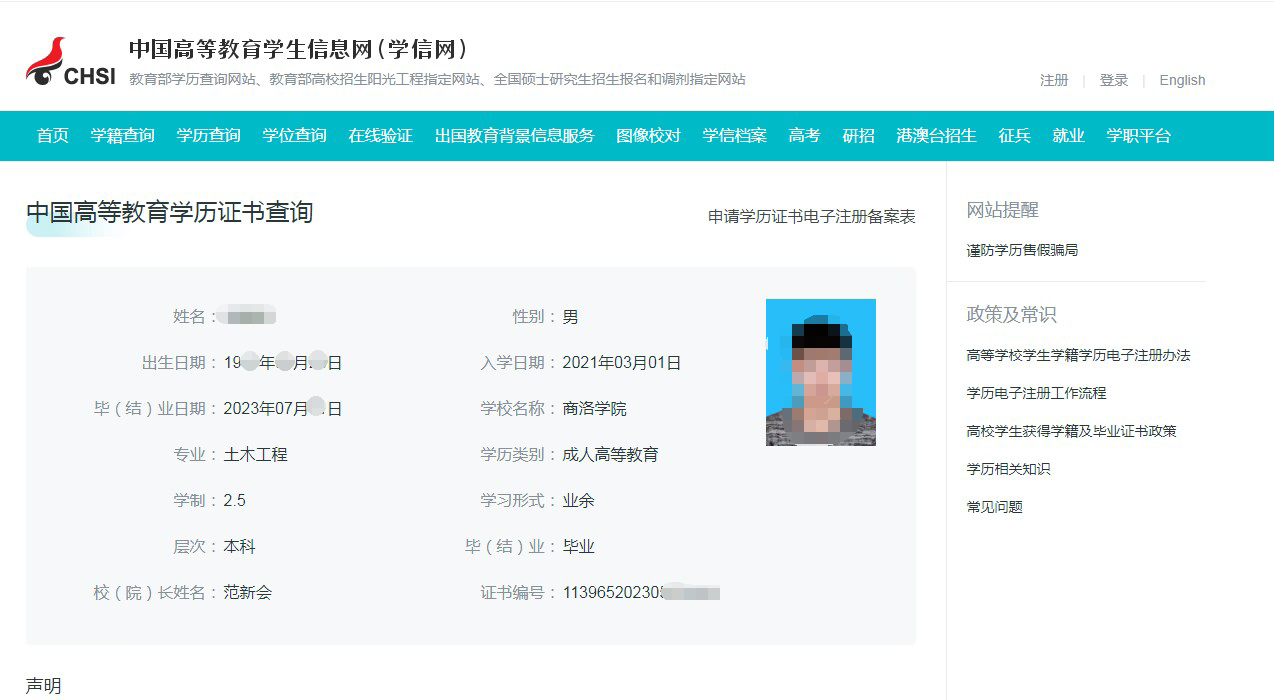Open 高等学校学生学籍学历电子注册办法 link
Screen dimensions: 1274x700
[1078, 355]
